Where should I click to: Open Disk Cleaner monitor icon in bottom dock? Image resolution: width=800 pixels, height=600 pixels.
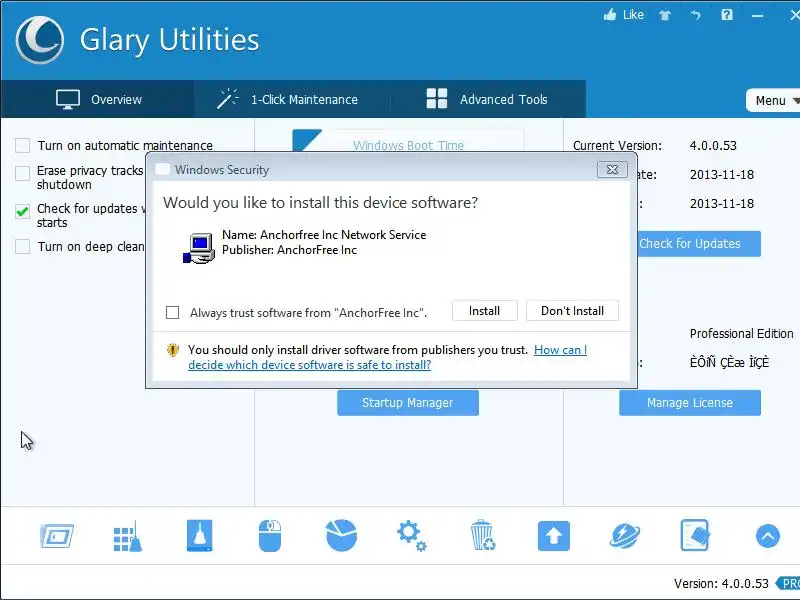click(x=57, y=536)
